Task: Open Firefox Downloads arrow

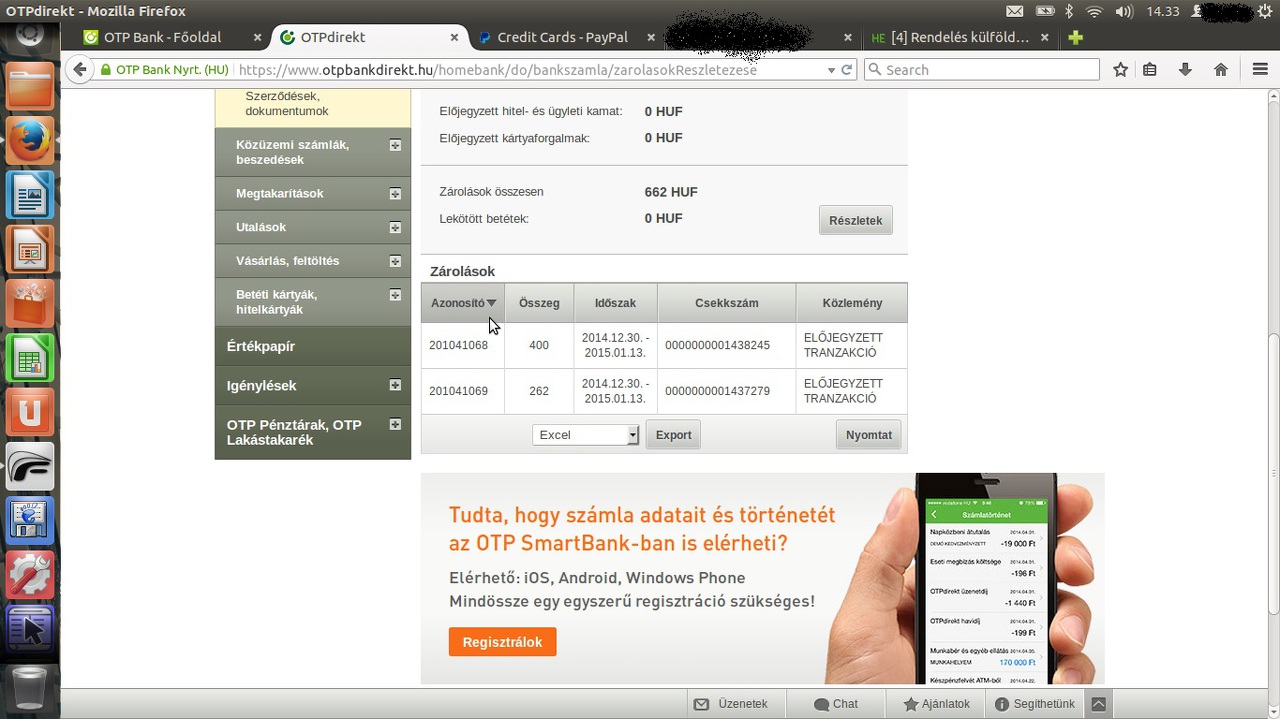Action: click(1185, 70)
